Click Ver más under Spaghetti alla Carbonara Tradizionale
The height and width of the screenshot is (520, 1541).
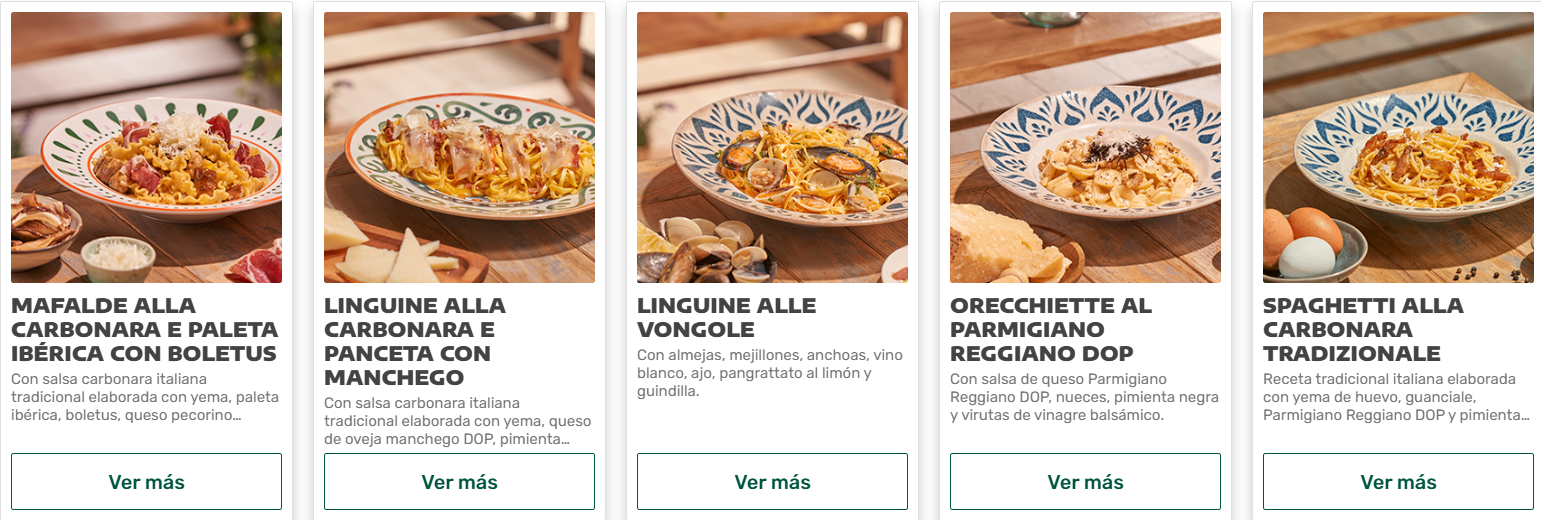(x=1398, y=481)
